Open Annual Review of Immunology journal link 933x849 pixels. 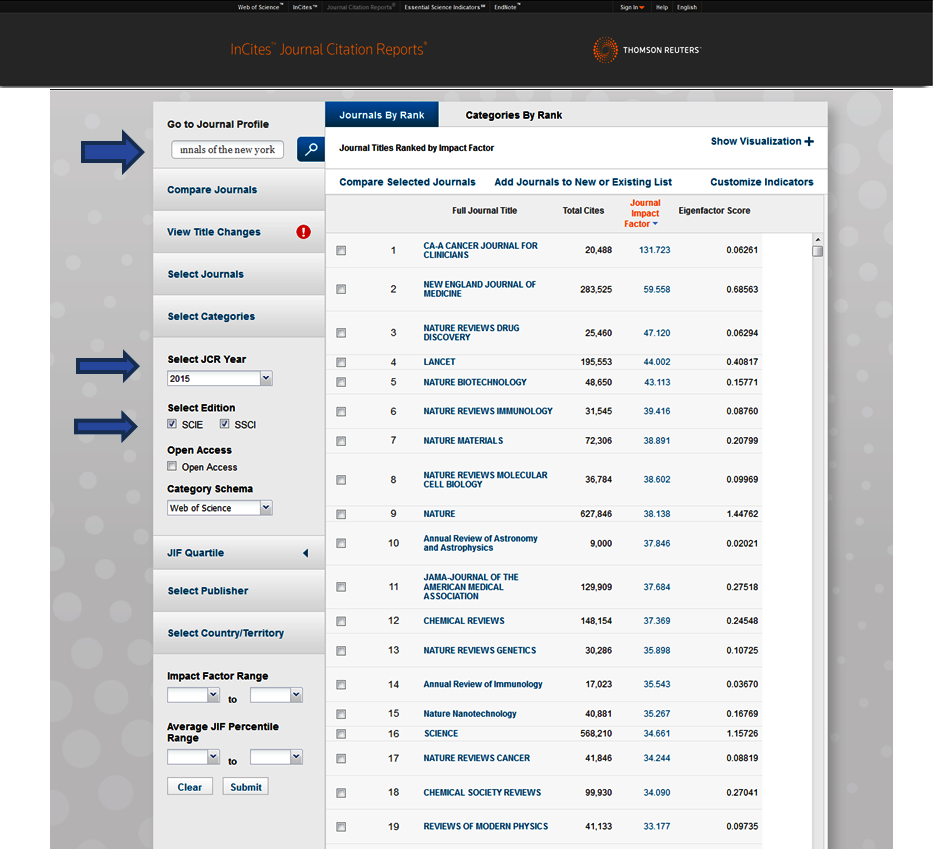point(483,684)
